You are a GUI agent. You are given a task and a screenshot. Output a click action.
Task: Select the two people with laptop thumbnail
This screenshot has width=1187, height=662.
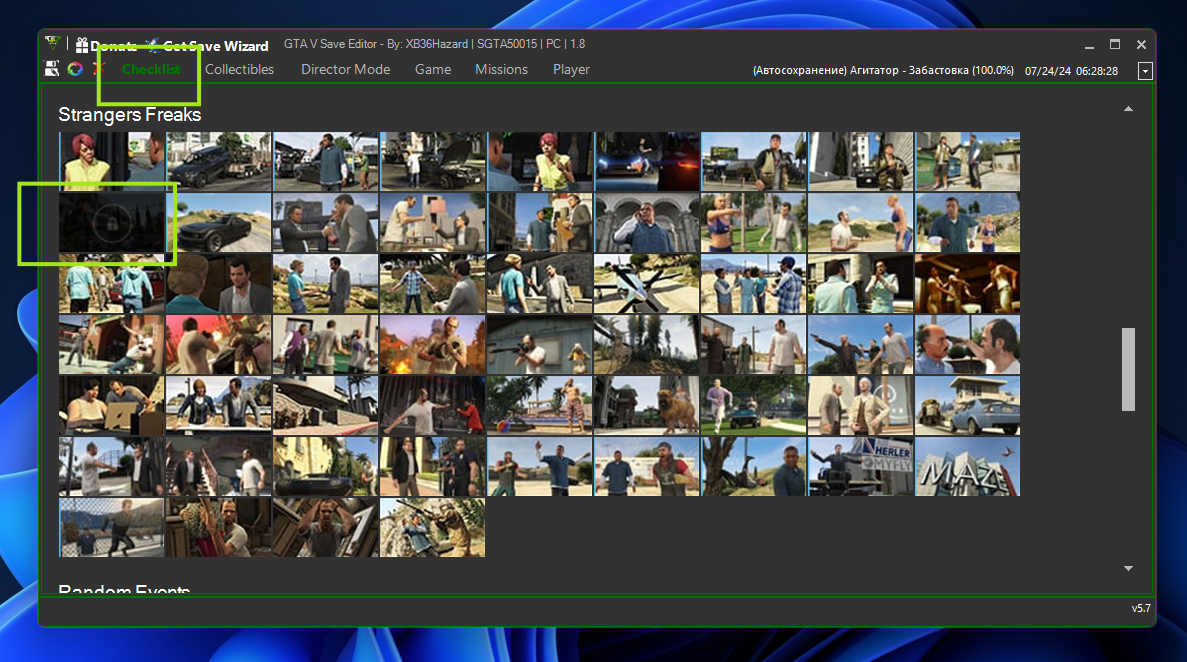click(x=111, y=405)
